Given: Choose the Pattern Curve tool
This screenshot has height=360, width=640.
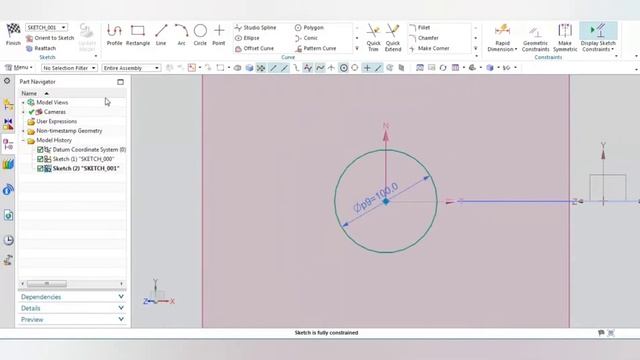Looking at the screenshot, I should click(316, 49).
